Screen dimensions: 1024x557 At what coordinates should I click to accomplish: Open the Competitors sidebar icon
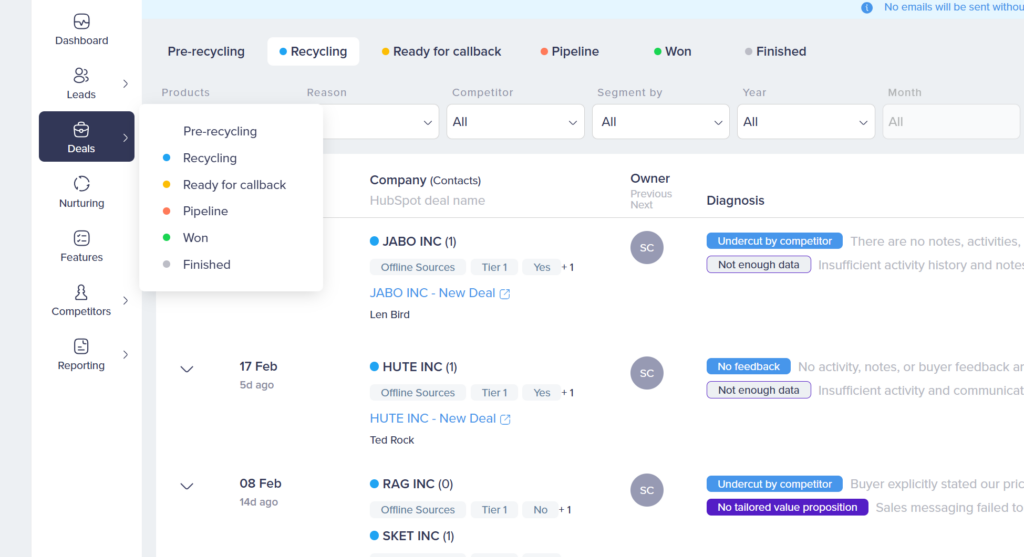(x=82, y=292)
